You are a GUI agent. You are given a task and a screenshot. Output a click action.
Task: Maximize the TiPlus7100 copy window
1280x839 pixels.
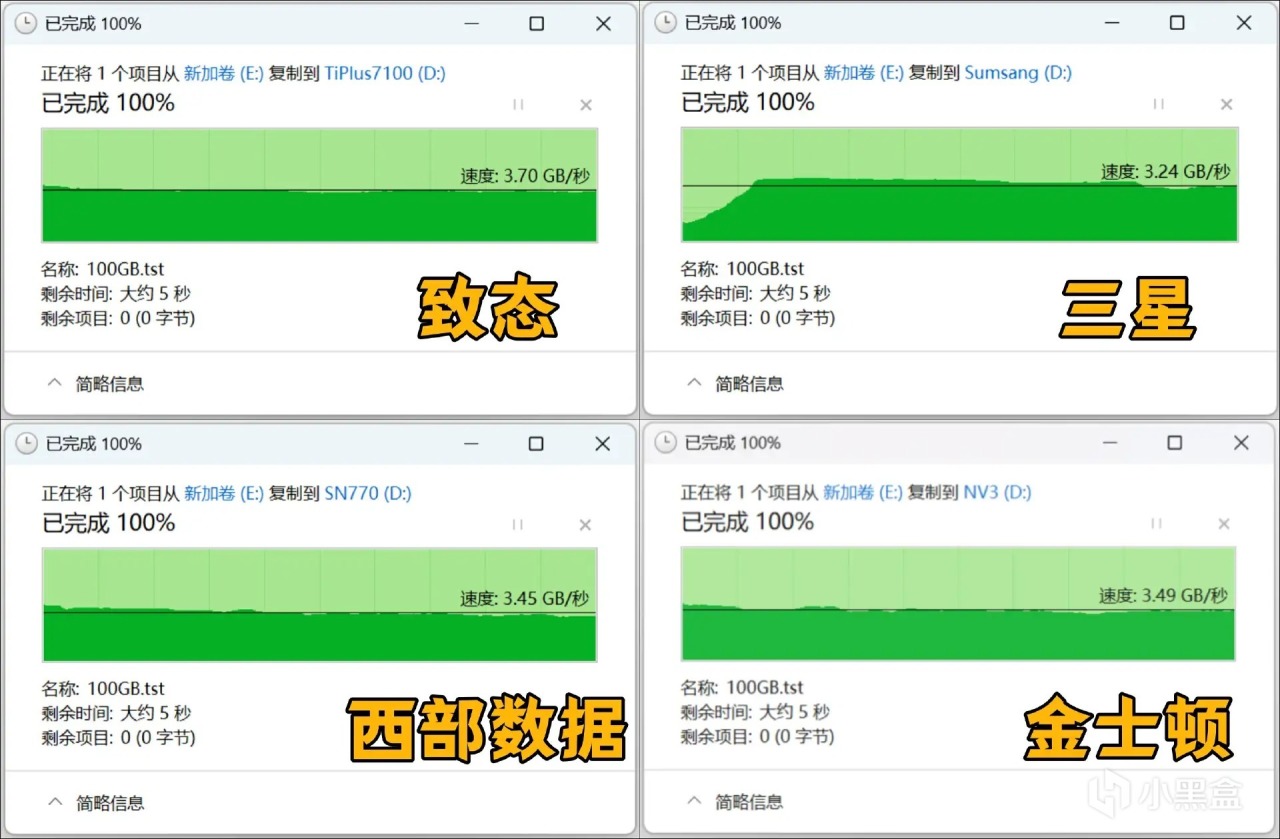point(537,24)
